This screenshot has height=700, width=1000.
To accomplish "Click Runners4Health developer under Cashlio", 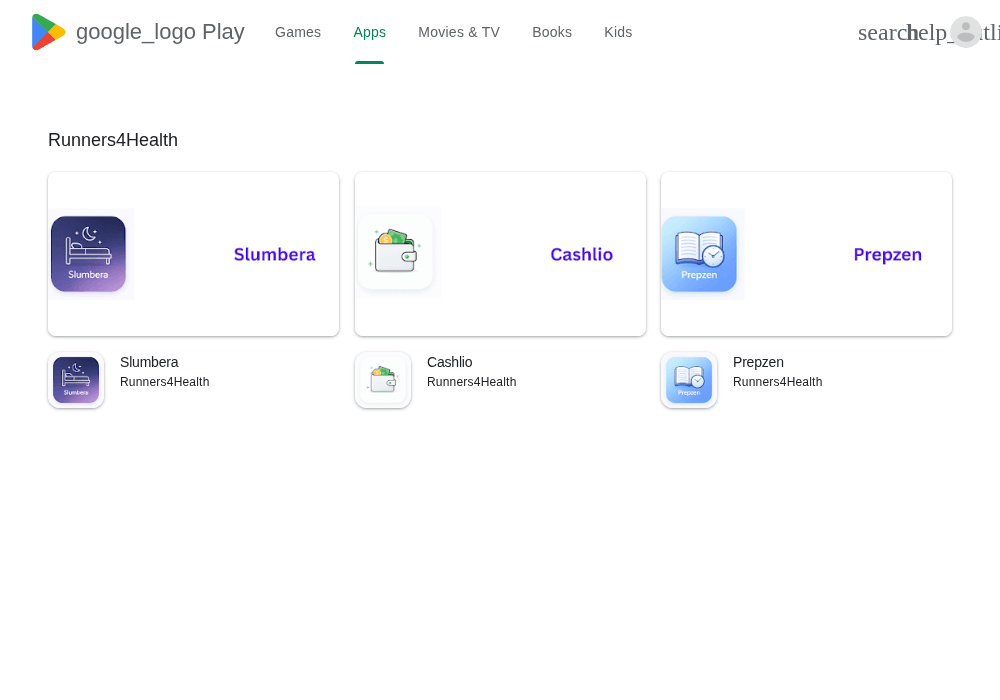I will 471,382.
